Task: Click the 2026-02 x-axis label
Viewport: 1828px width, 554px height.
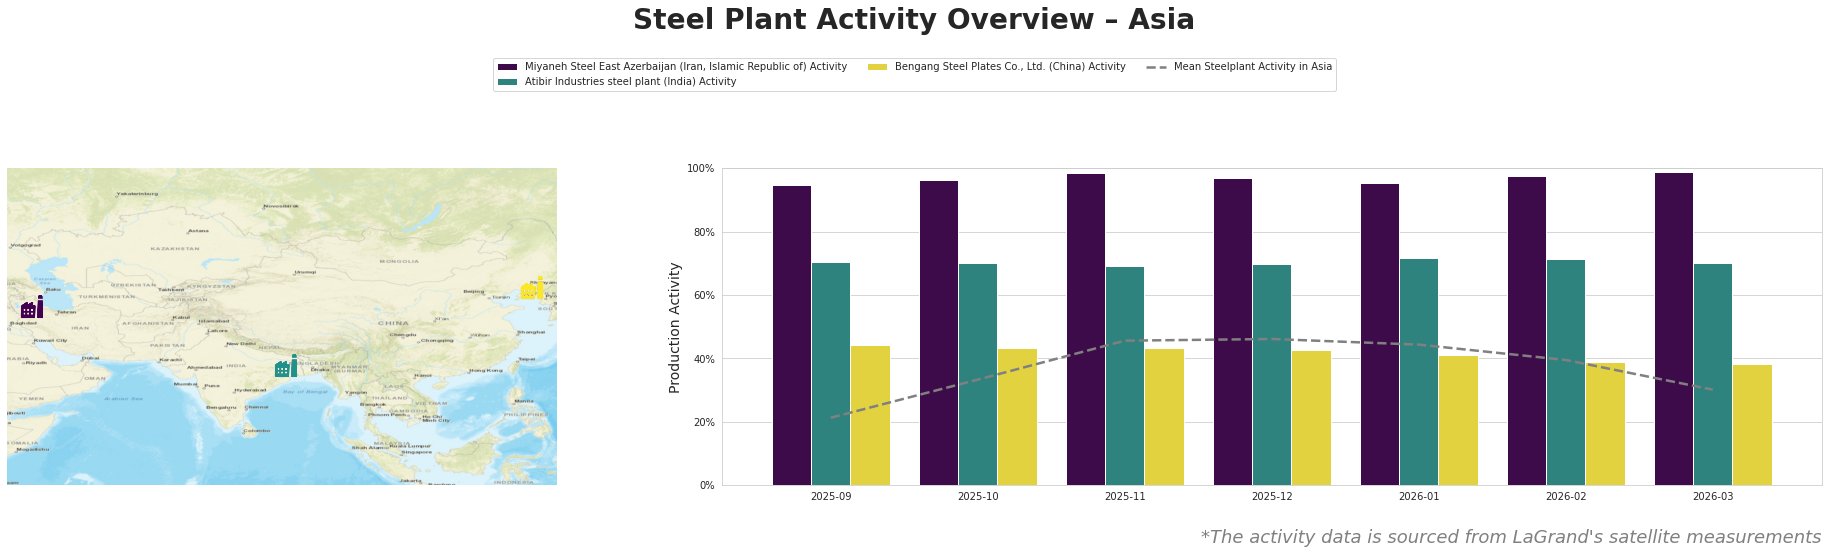Action: tap(1566, 496)
